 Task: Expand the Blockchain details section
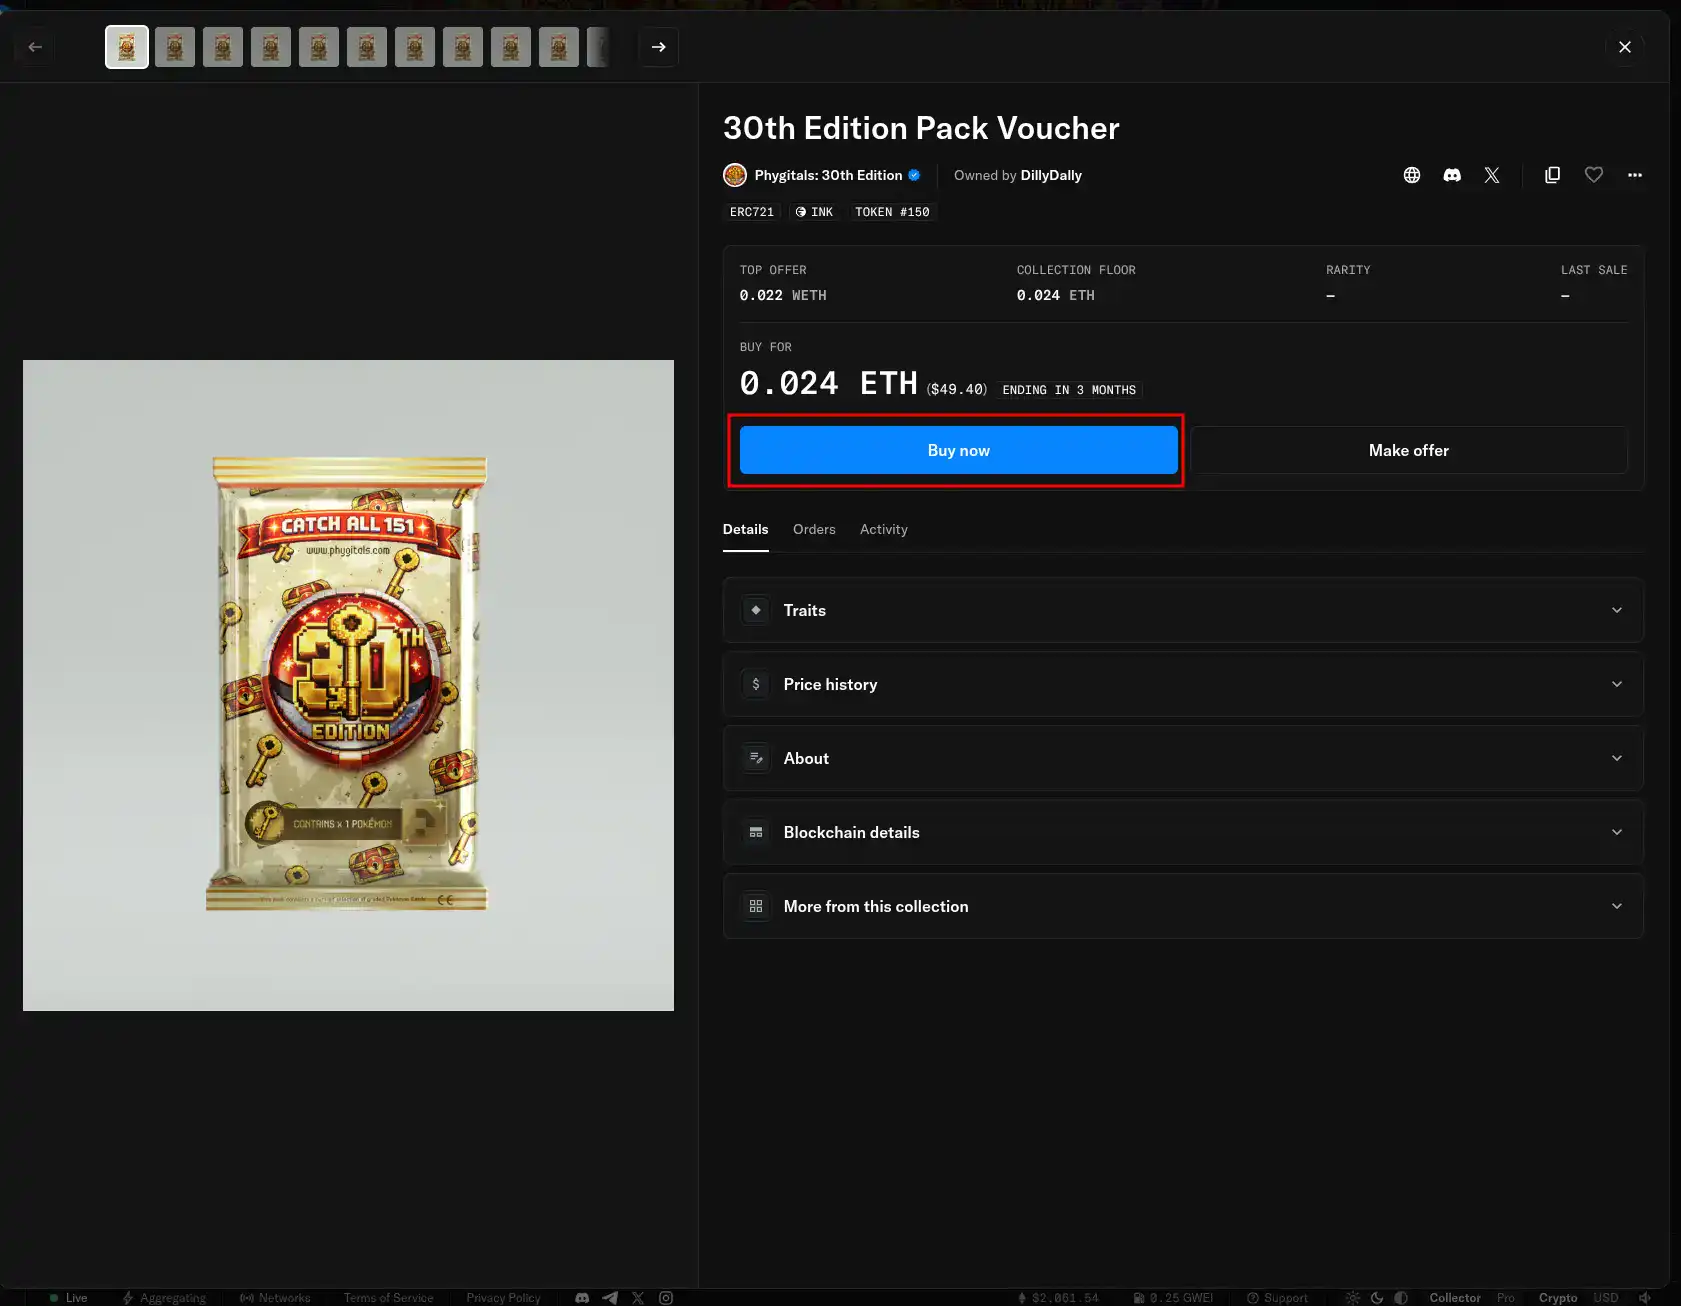coord(1183,832)
